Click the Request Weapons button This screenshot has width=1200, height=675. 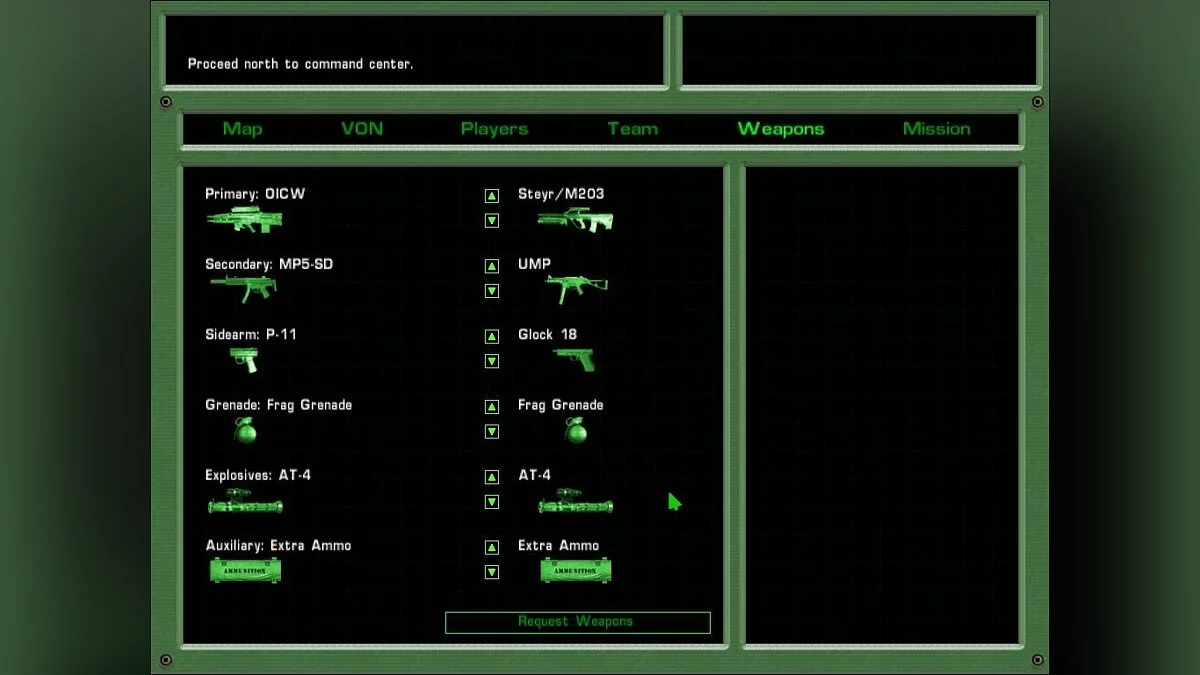(x=578, y=622)
